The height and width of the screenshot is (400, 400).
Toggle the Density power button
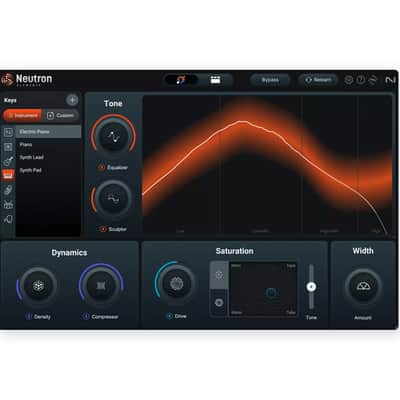click(29, 317)
